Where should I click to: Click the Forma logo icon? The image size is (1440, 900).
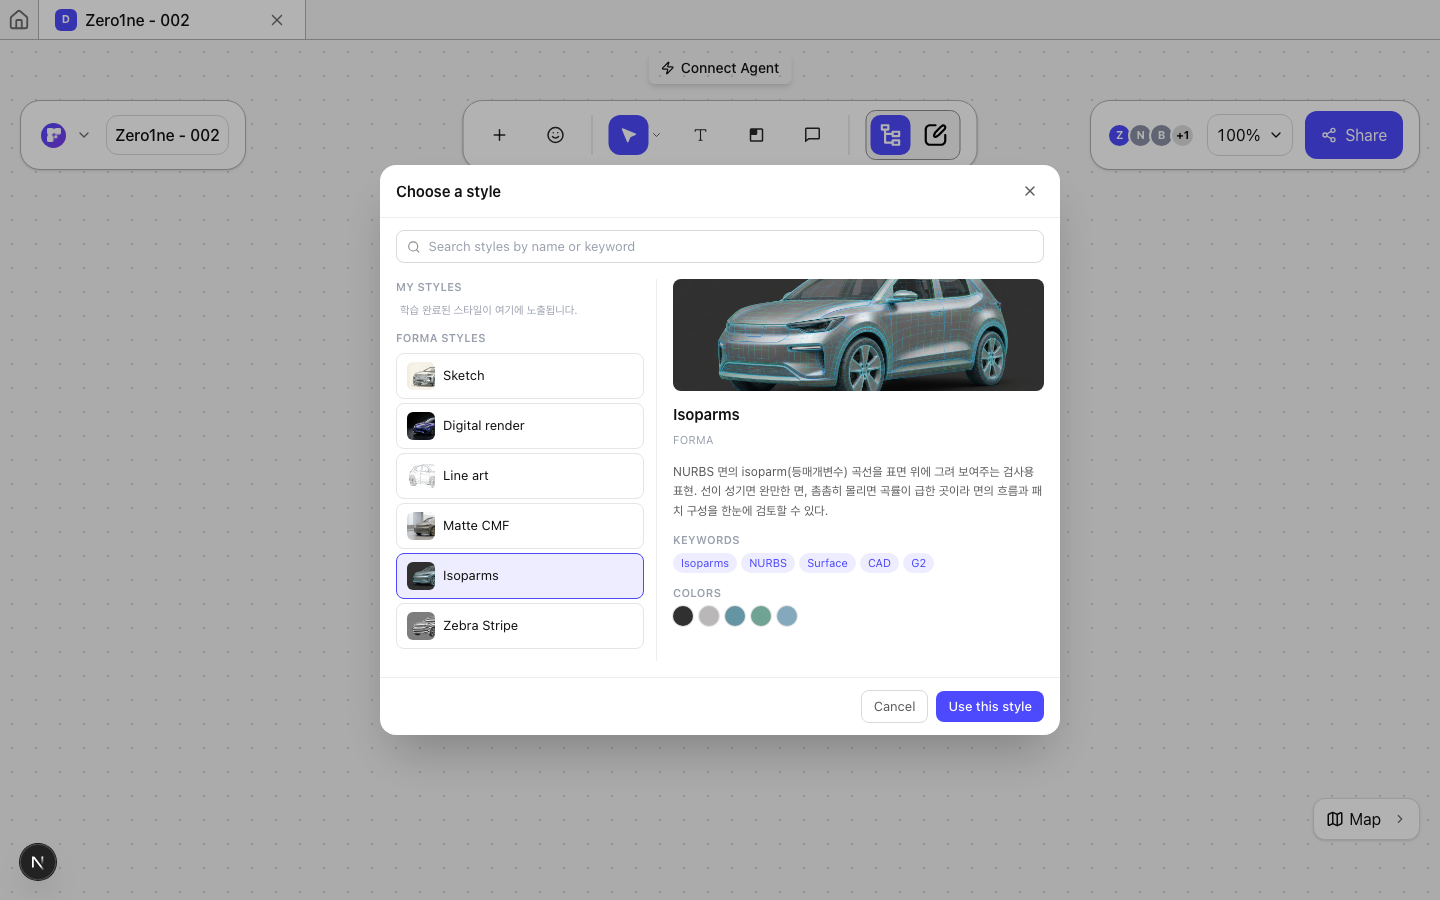click(x=54, y=135)
